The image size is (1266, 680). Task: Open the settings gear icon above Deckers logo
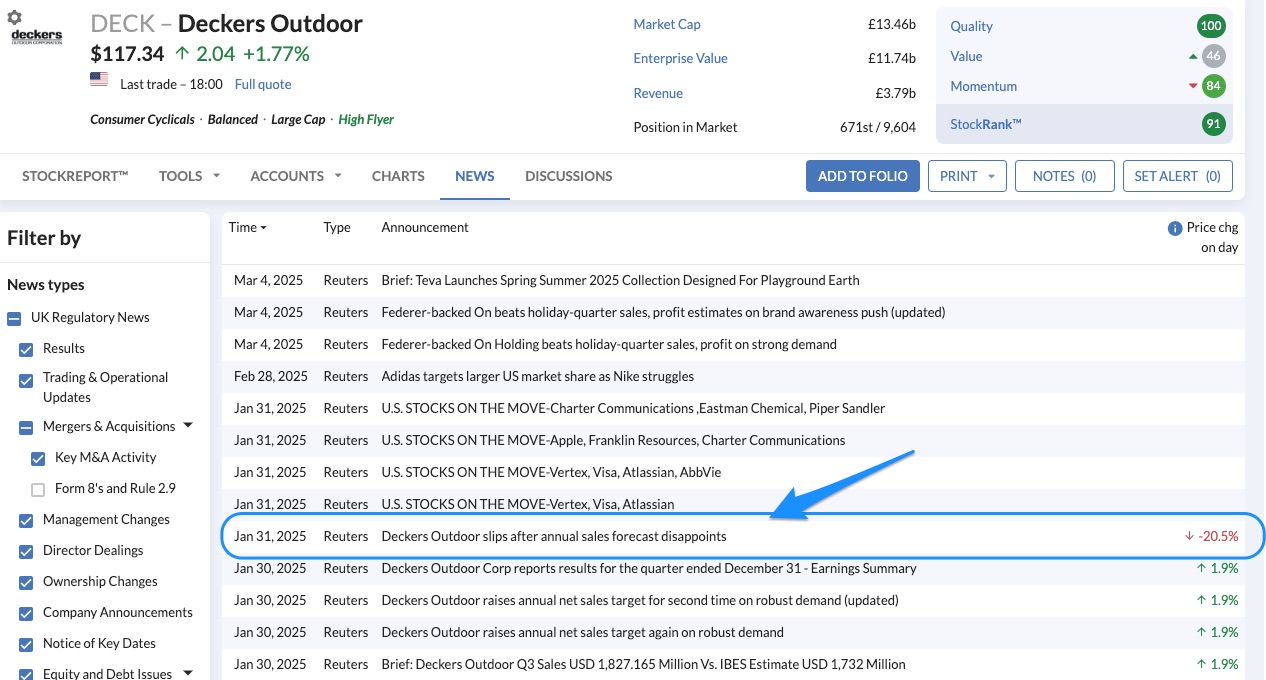coord(15,18)
